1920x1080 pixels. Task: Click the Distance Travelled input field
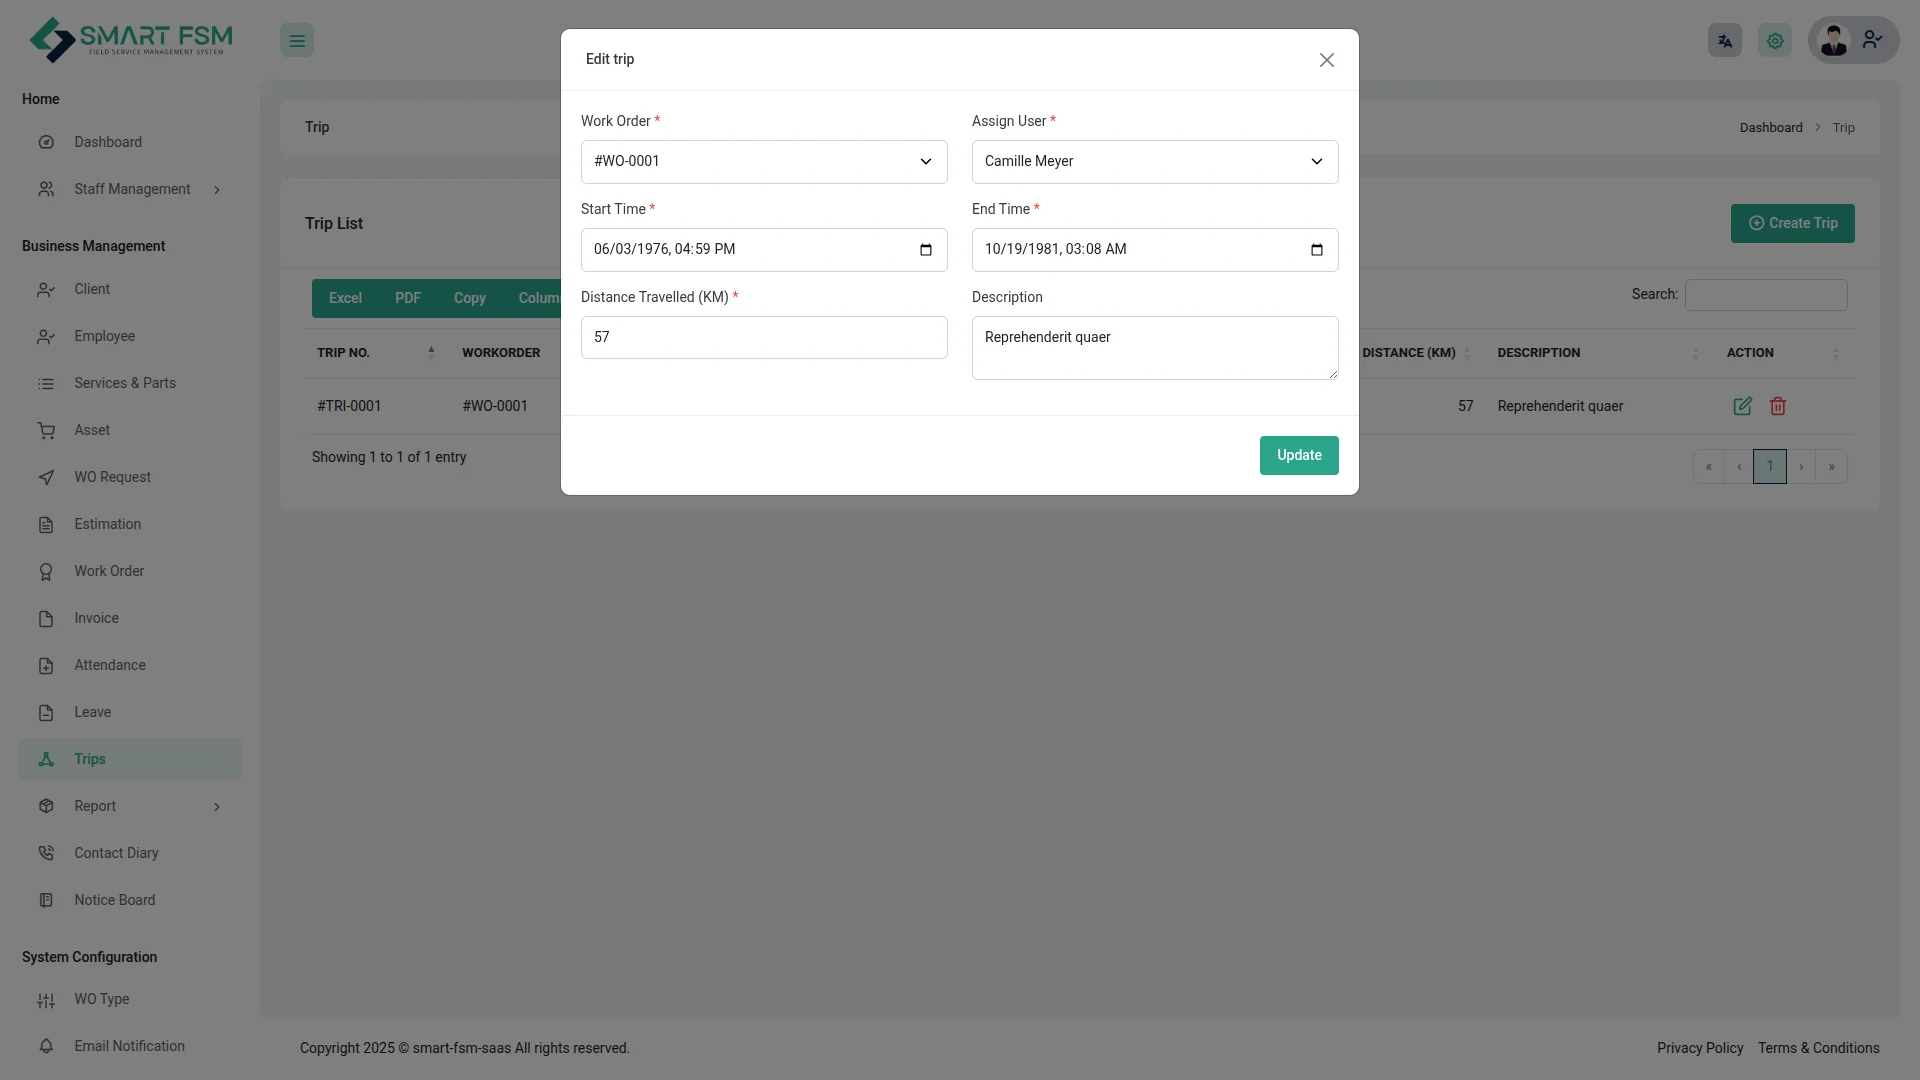pyautogui.click(x=763, y=338)
